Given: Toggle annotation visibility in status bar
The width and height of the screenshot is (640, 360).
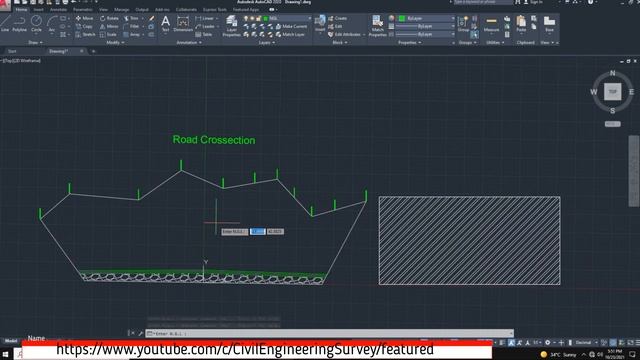Looking at the screenshot, I should (x=519, y=343).
